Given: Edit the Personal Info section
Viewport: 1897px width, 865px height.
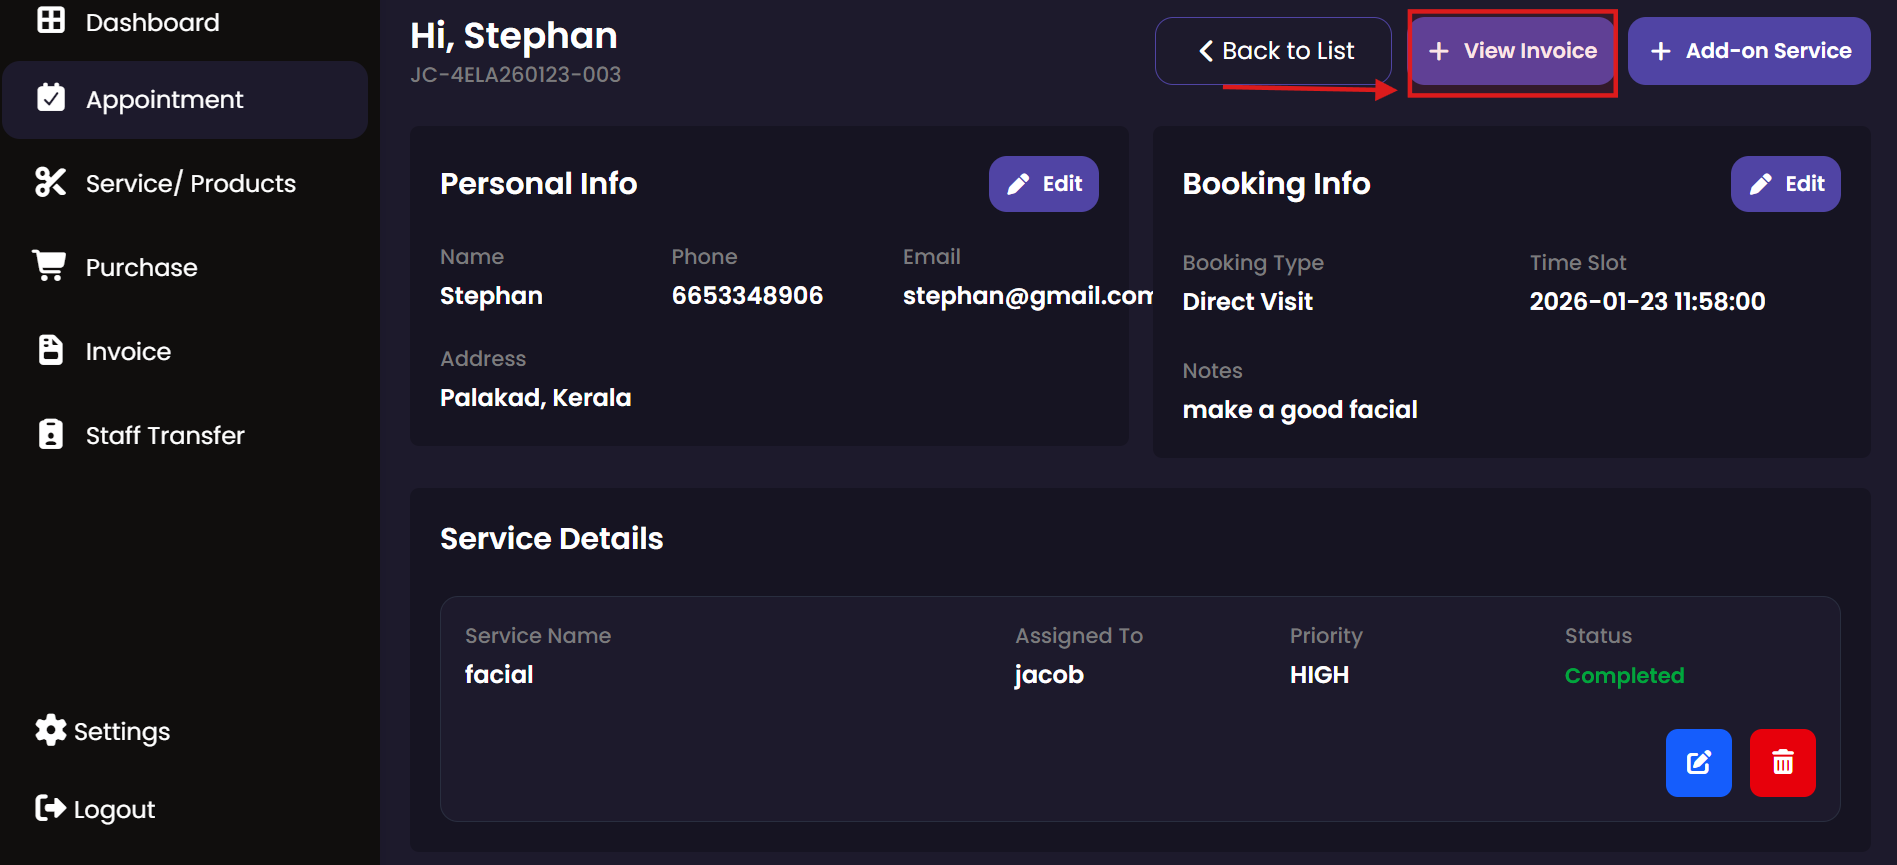Looking at the screenshot, I should coord(1043,184).
